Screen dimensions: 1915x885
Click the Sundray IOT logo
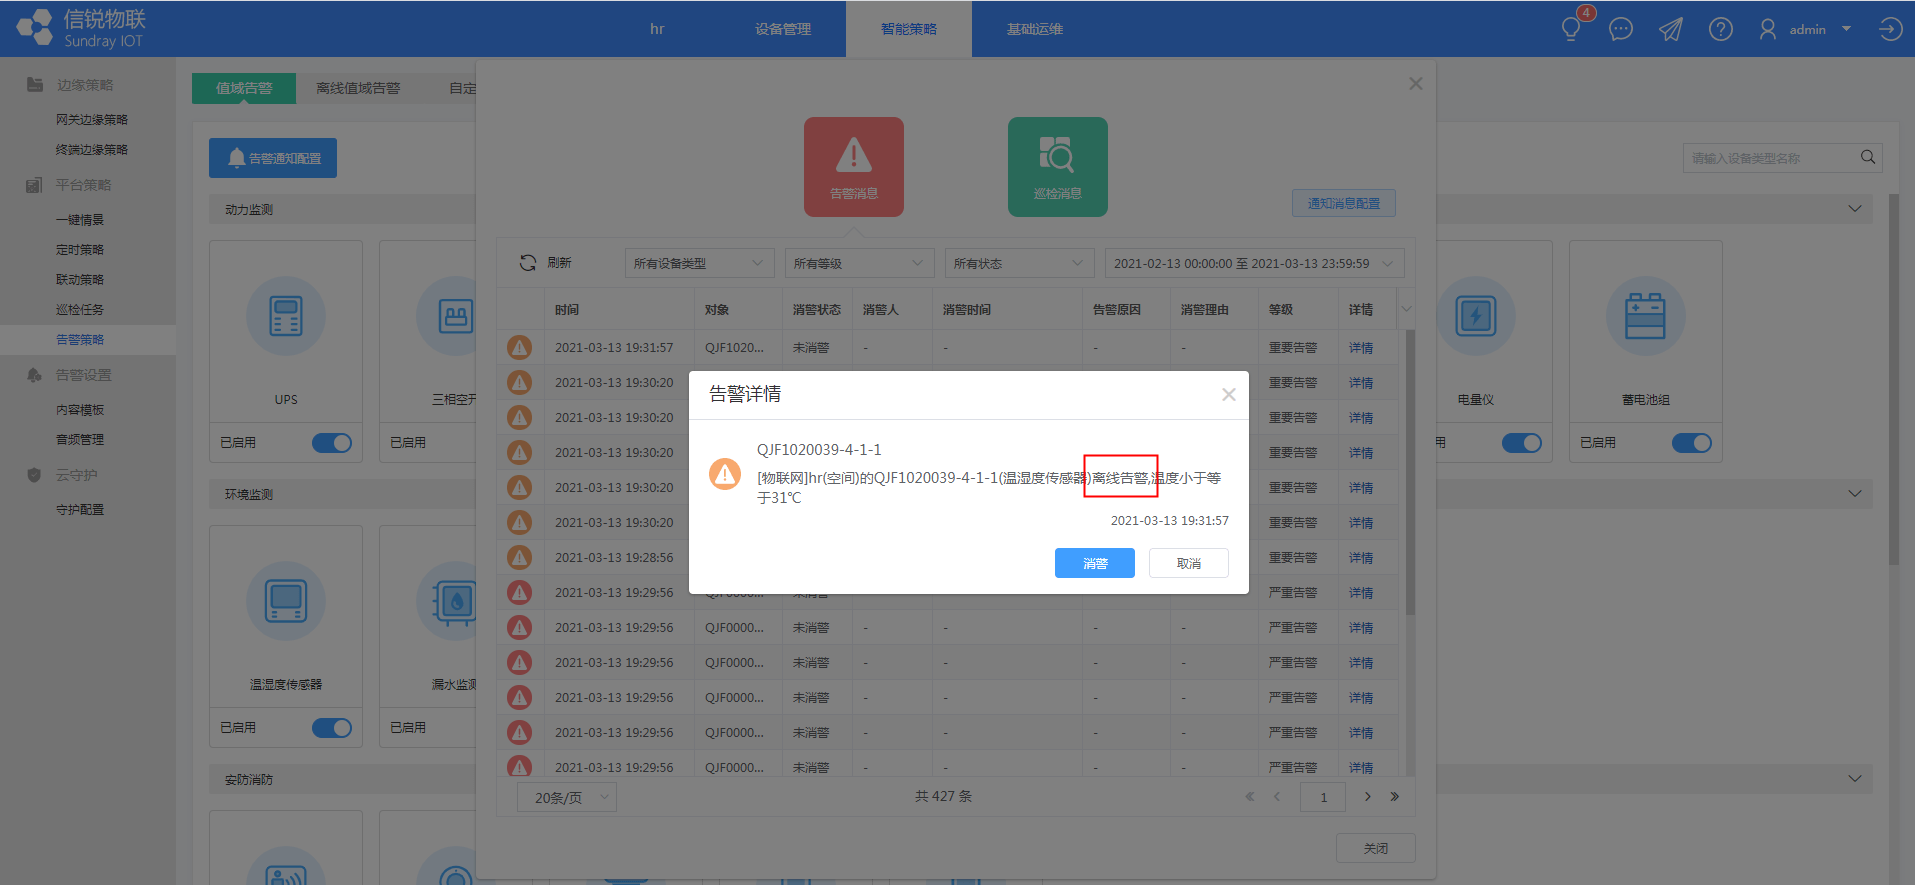[x=80, y=28]
